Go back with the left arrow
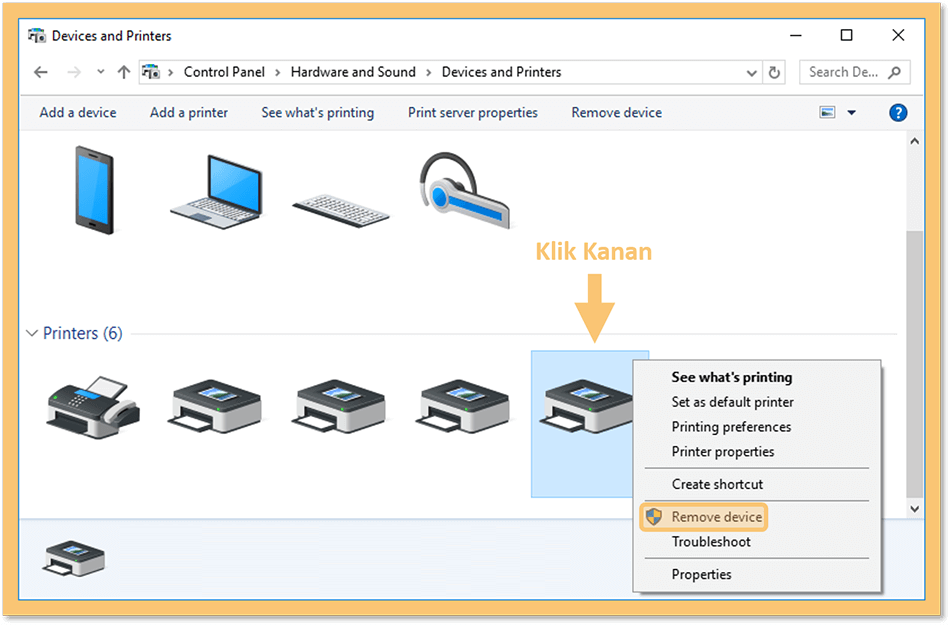The width and height of the screenshot is (950, 625). [41, 73]
